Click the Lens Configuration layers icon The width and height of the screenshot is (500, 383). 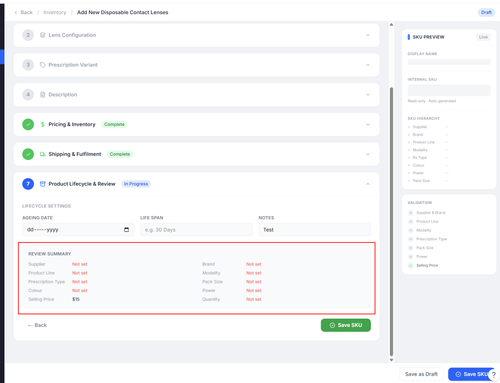43,35
